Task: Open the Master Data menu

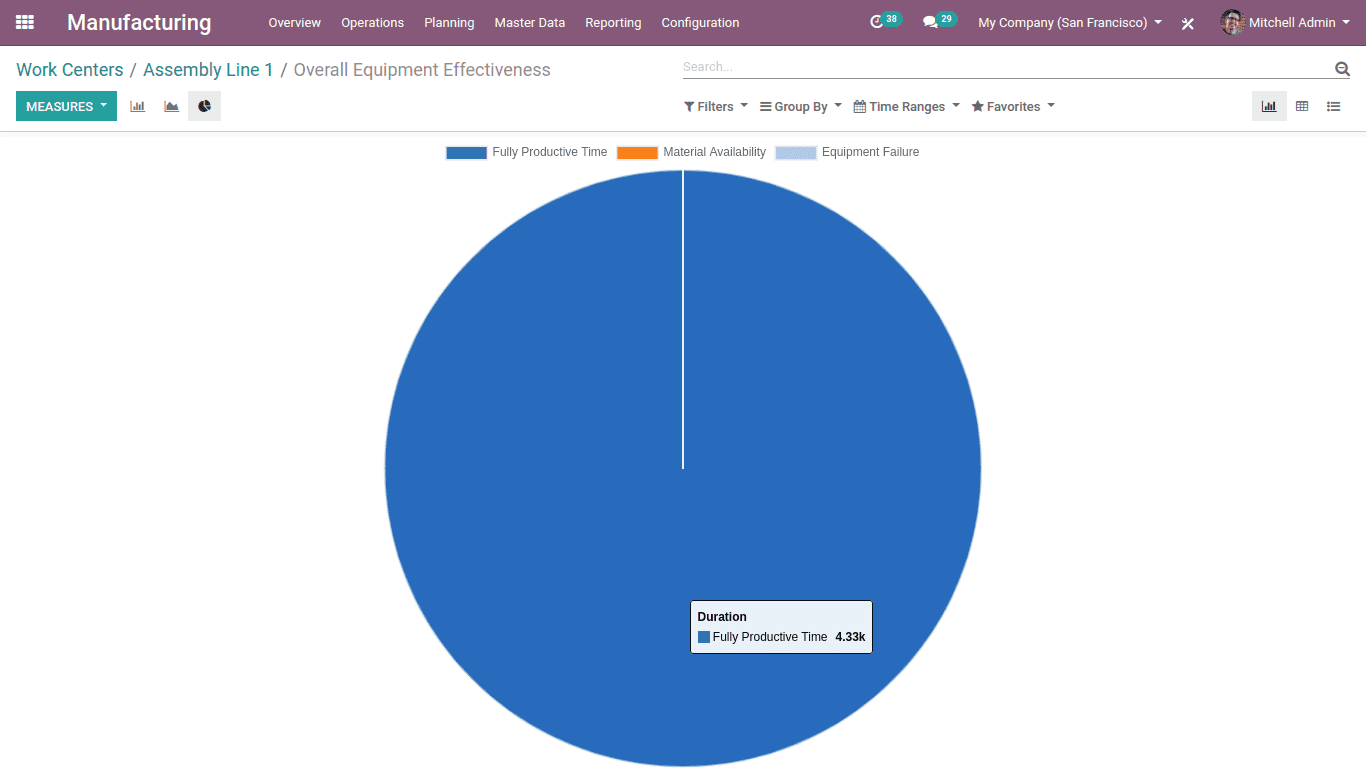Action: pyautogui.click(x=530, y=22)
